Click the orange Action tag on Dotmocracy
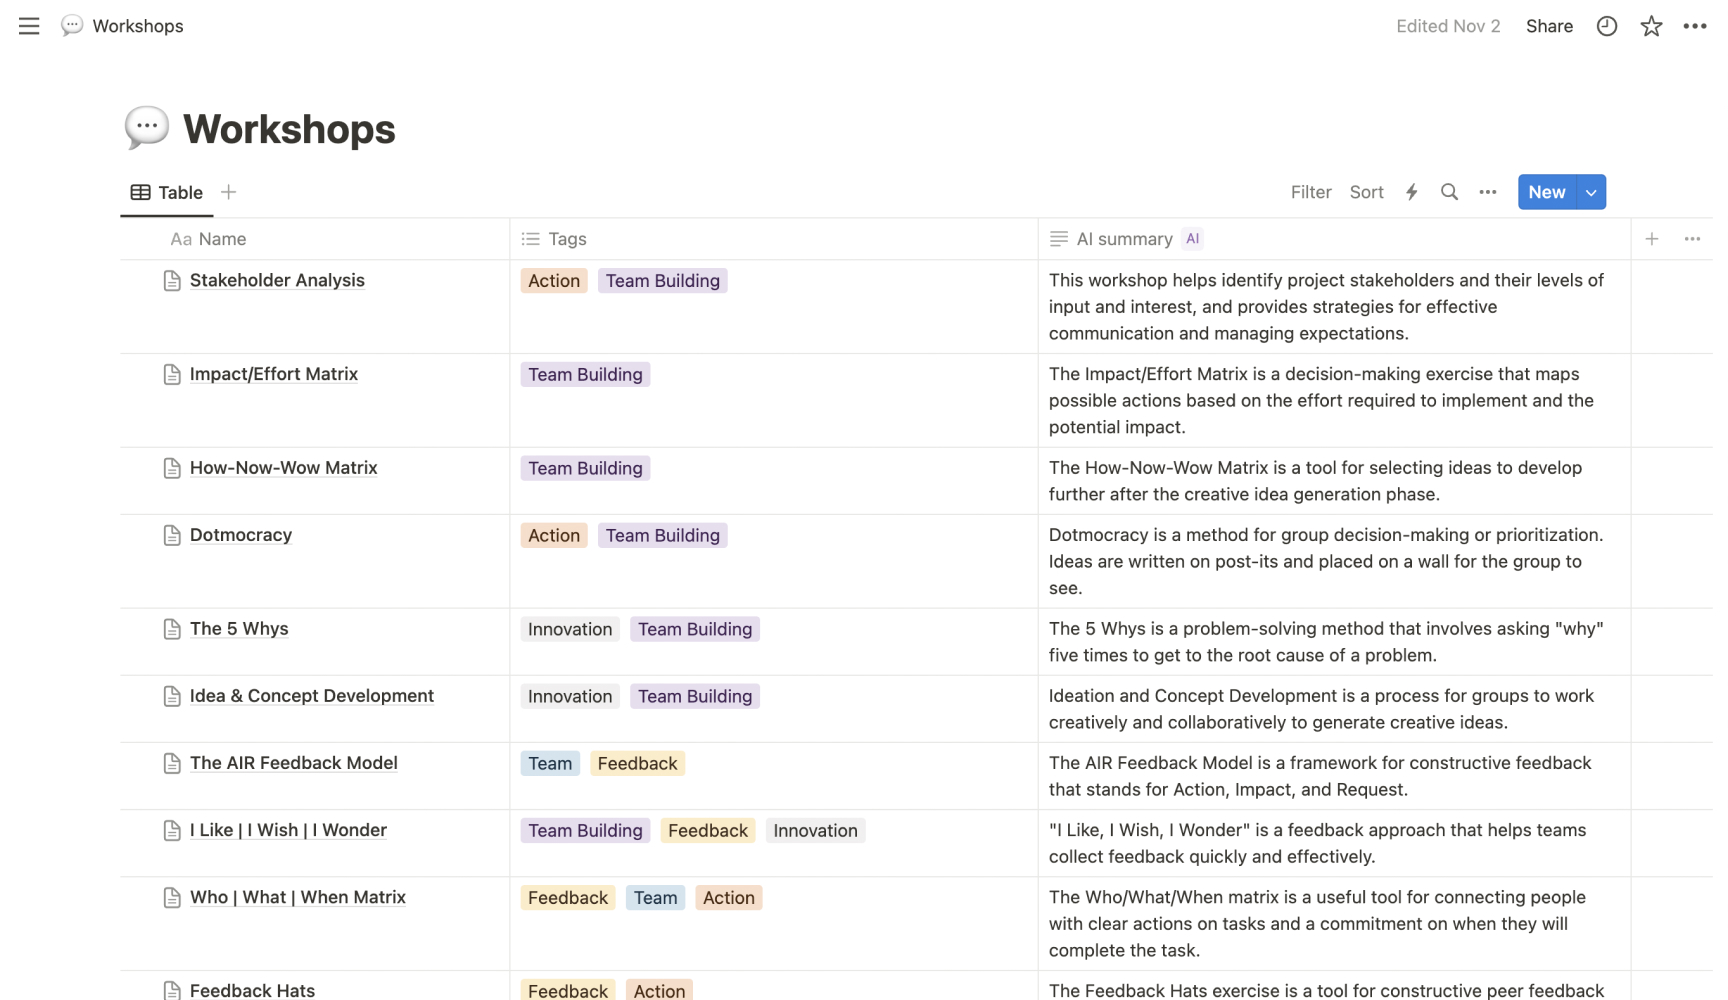 pos(554,536)
